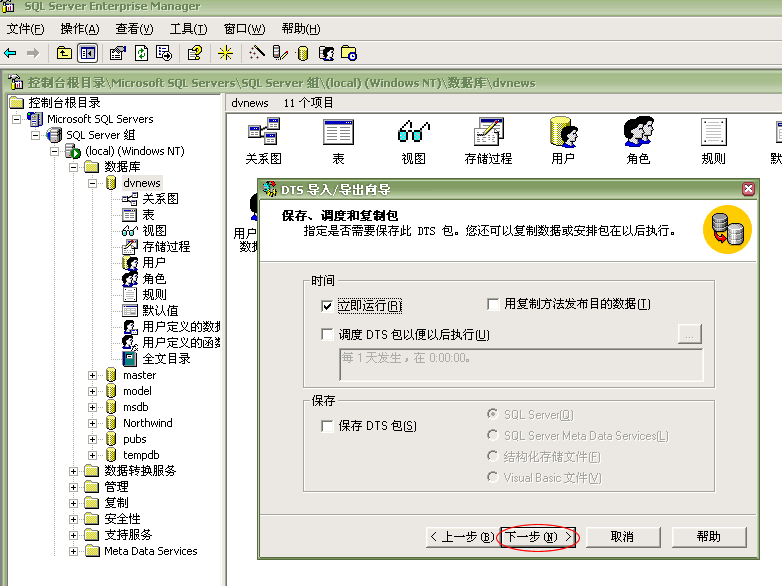Open the 规则 (Rules) icon in list pane

click(x=713, y=133)
